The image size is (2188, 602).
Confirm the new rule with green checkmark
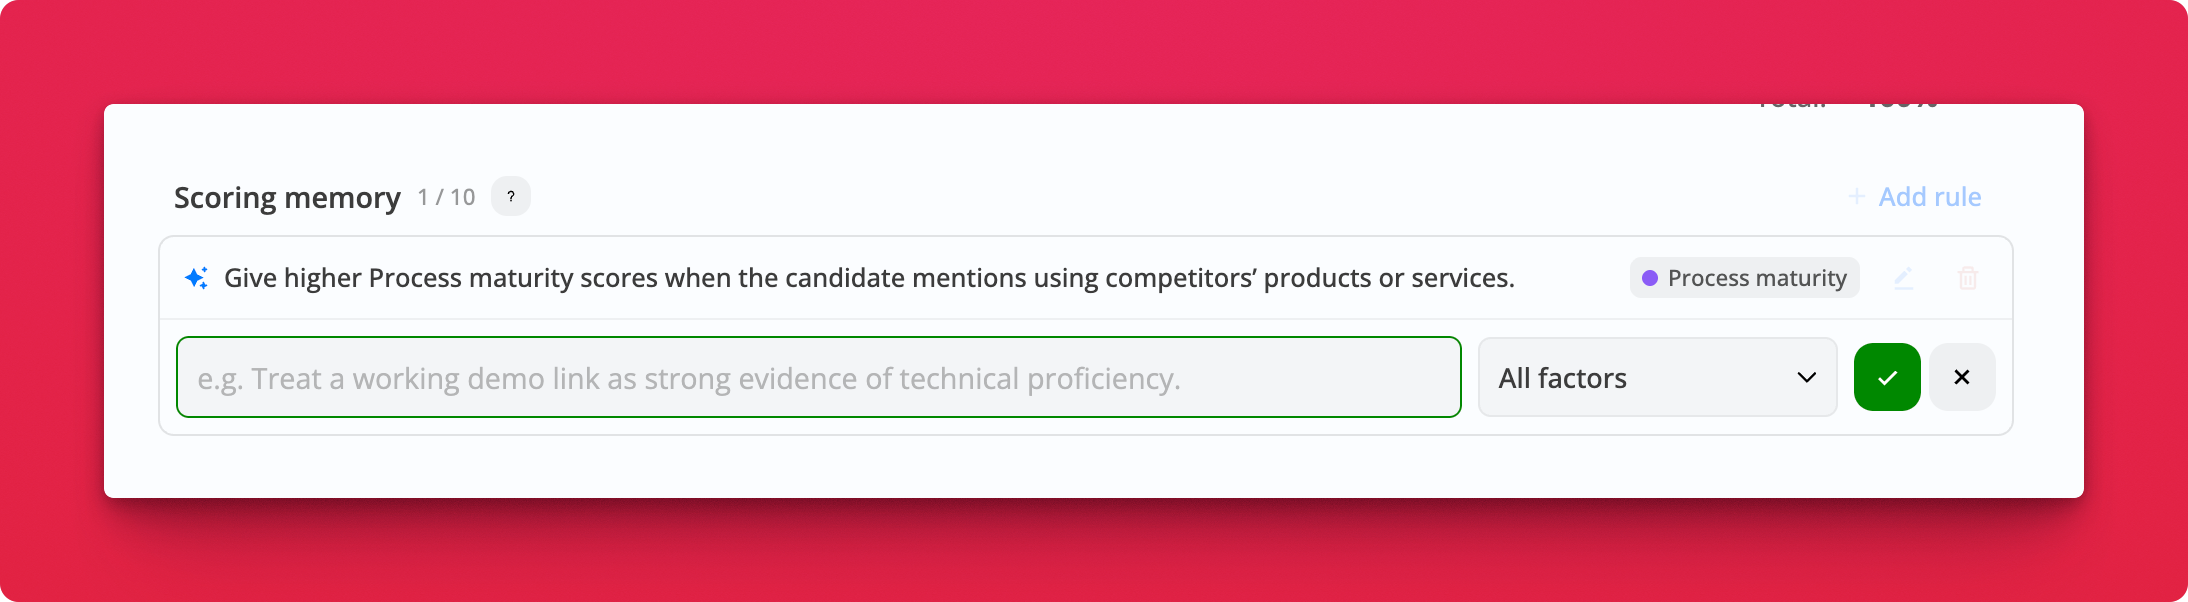click(x=1887, y=377)
